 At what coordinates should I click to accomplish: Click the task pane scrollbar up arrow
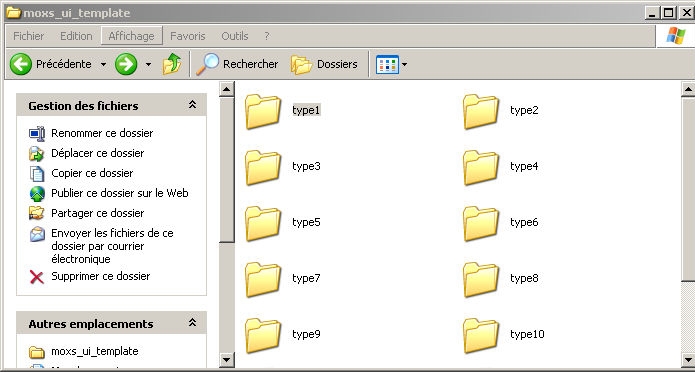227,90
